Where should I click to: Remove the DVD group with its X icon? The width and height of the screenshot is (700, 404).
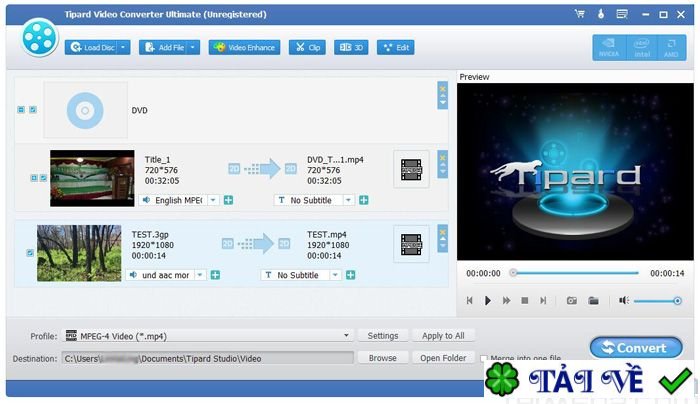pos(442,88)
